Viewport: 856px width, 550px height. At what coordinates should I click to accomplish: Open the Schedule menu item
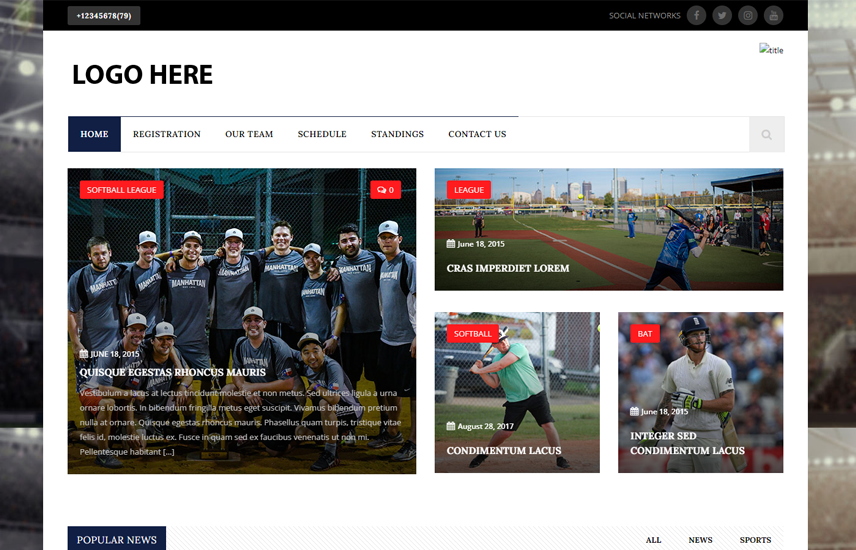322,134
